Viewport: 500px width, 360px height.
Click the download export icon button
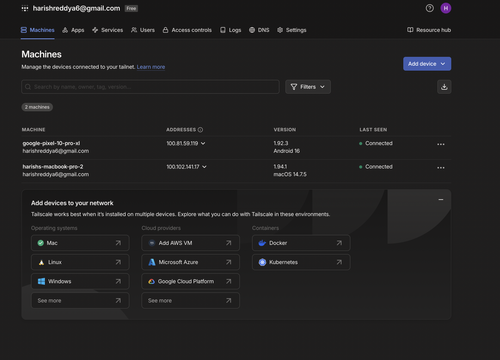pyautogui.click(x=444, y=87)
